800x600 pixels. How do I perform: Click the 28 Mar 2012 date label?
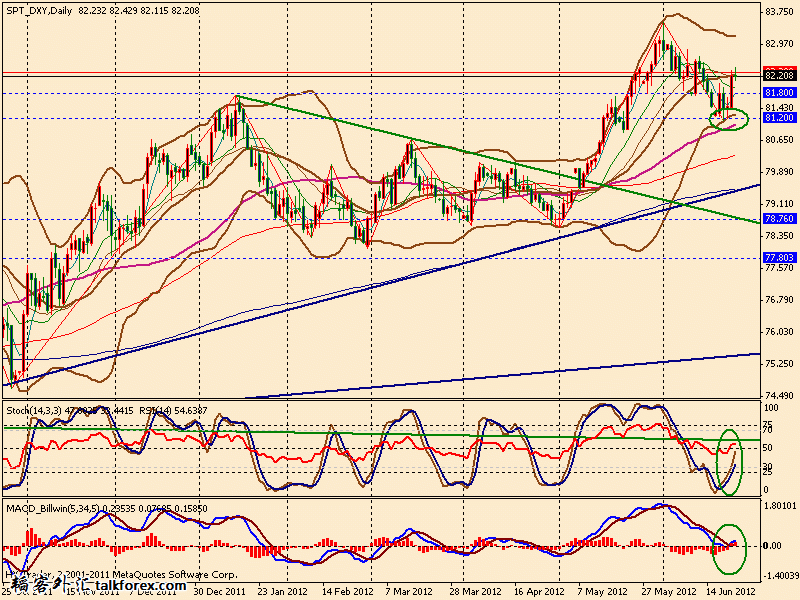pos(476,592)
